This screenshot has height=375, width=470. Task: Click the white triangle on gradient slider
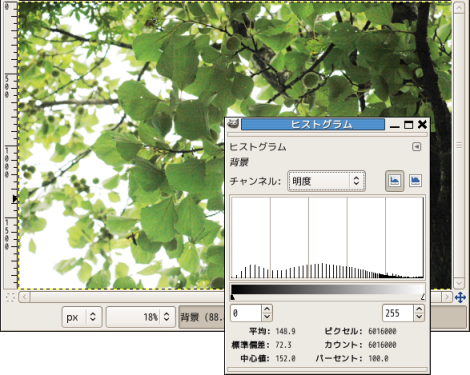(x=423, y=297)
